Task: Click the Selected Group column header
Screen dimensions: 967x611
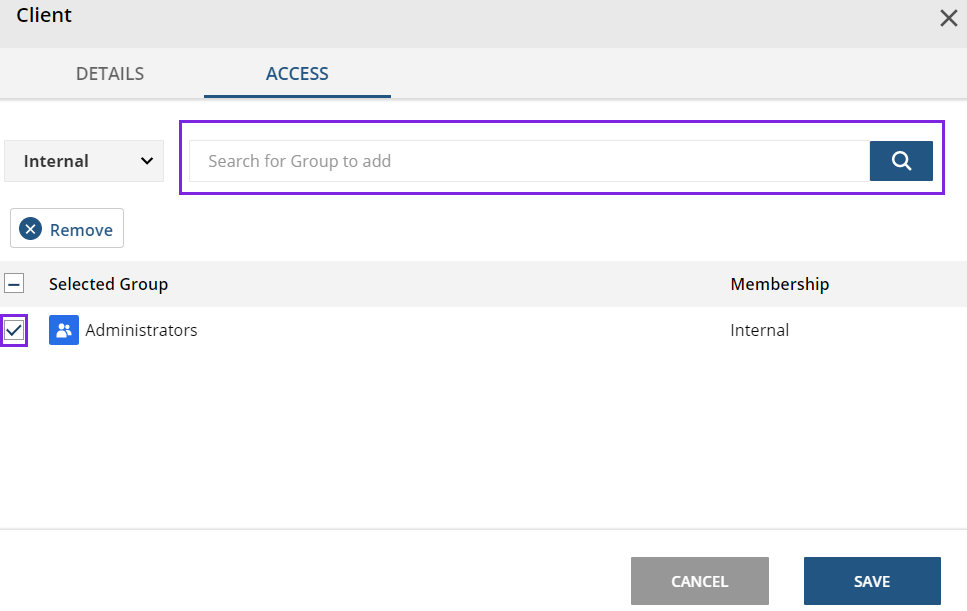Action: [x=108, y=283]
